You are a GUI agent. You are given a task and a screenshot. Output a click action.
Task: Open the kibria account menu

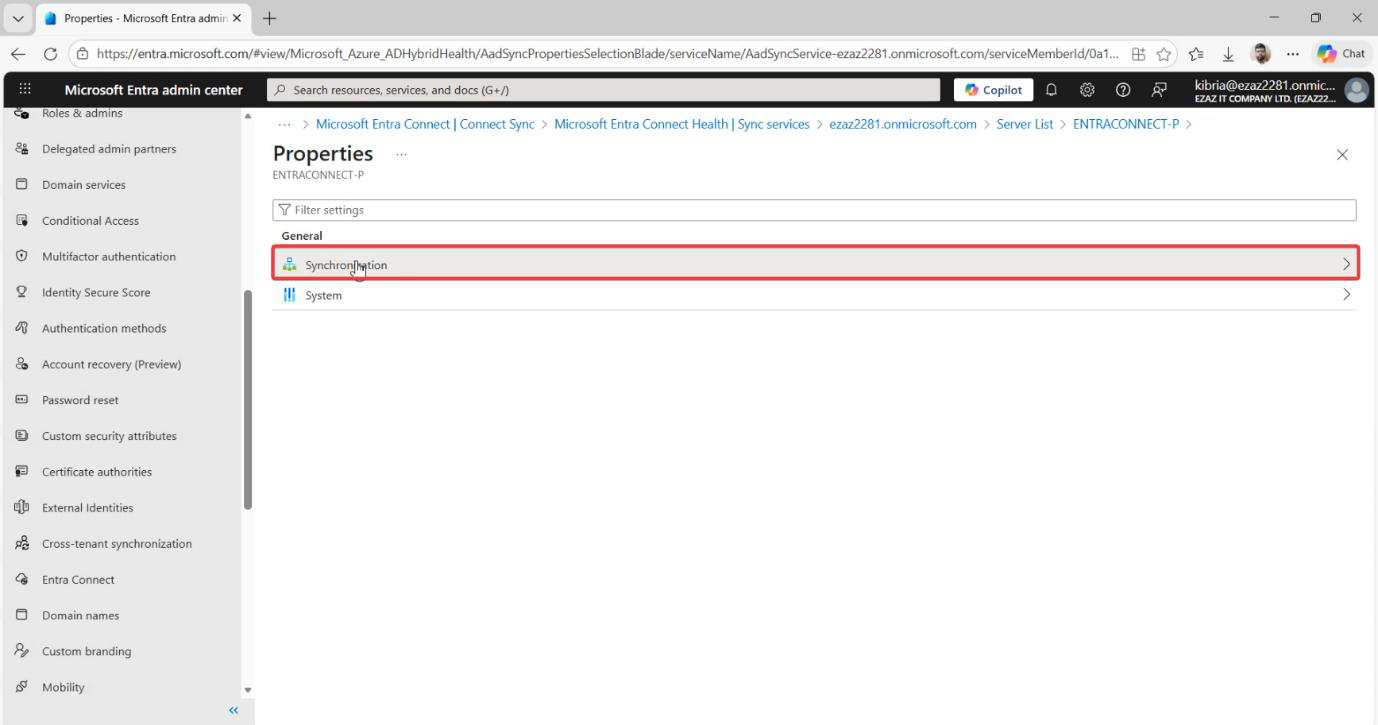pos(1280,90)
